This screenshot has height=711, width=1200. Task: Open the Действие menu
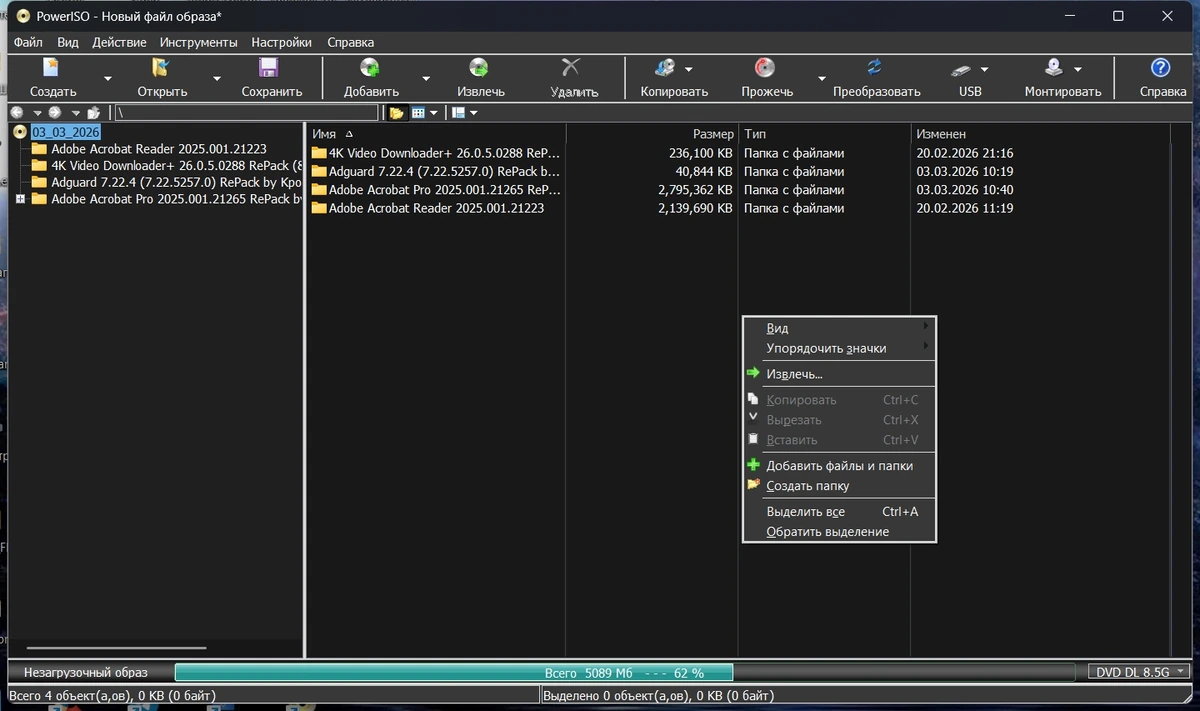[119, 42]
